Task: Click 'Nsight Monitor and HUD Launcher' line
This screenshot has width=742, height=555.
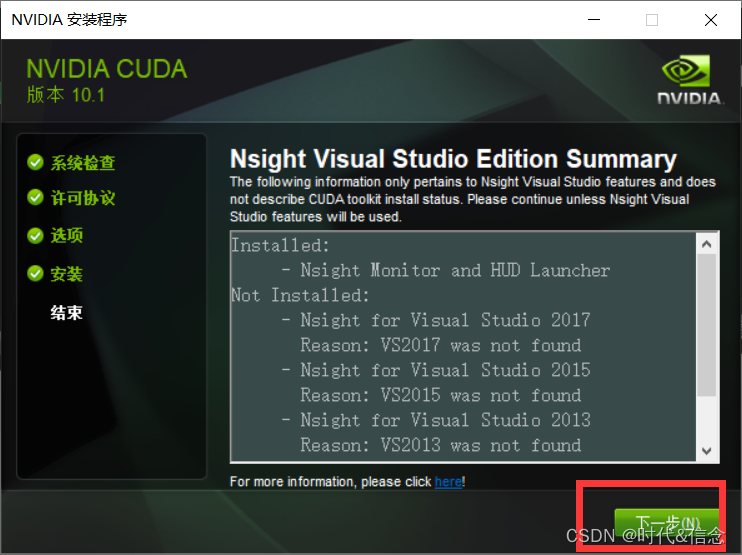Action: point(455,270)
